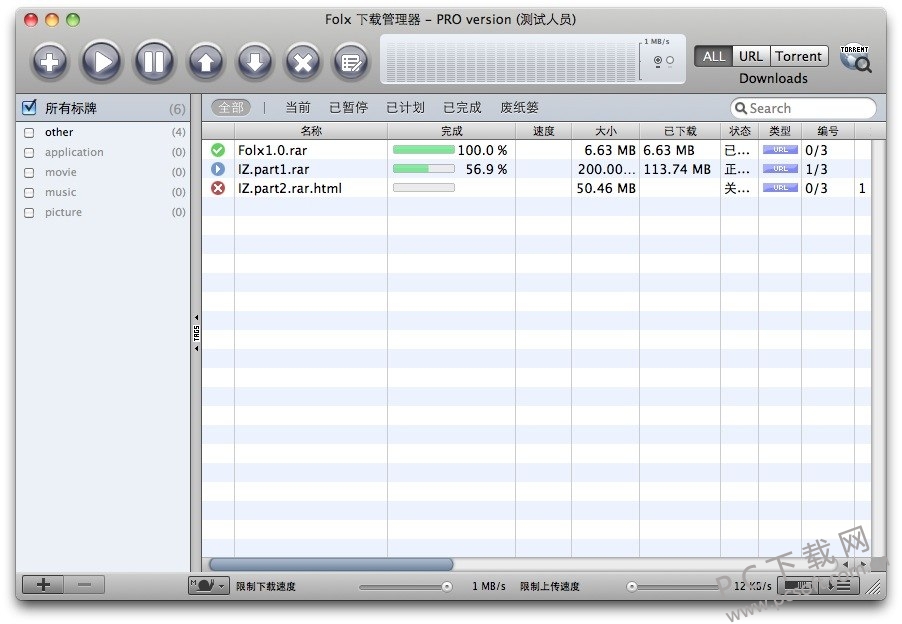Select the IZ.part1.rar file name
Image resolution: width=902 pixels, height=624 pixels.
[274, 169]
